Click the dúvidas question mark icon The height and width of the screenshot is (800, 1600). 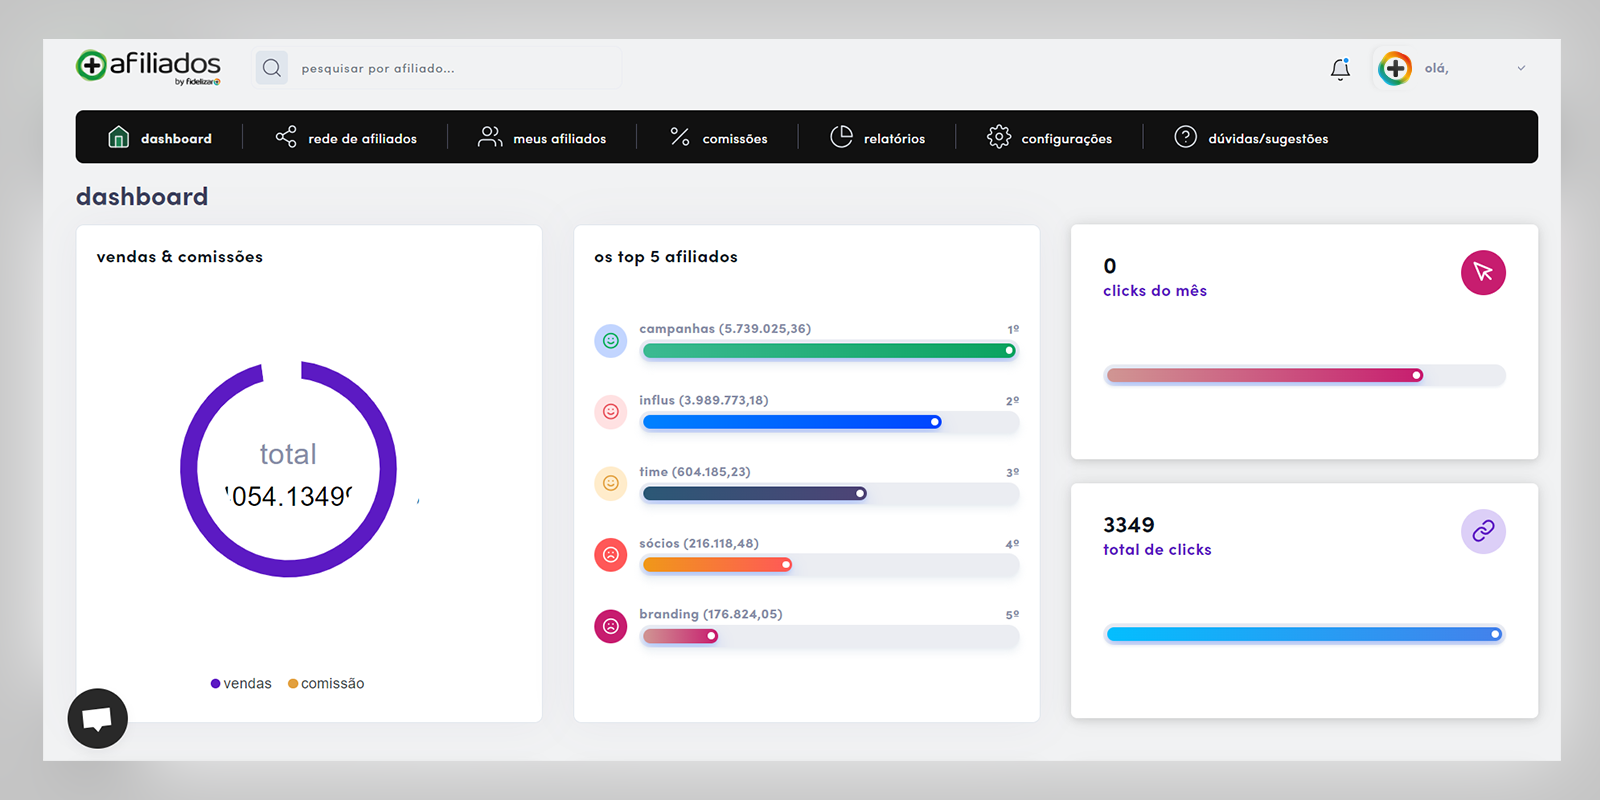[1185, 137]
